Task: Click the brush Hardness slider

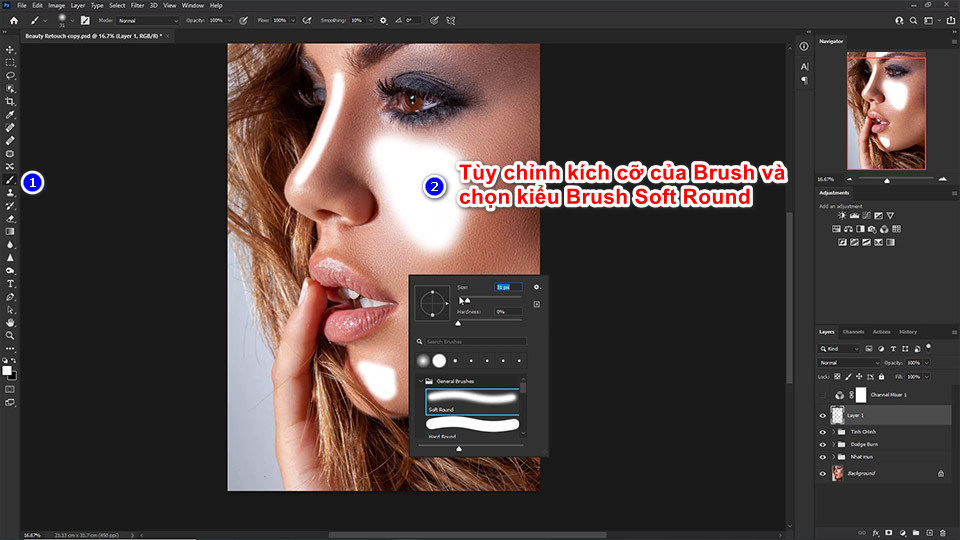Action: [489, 322]
